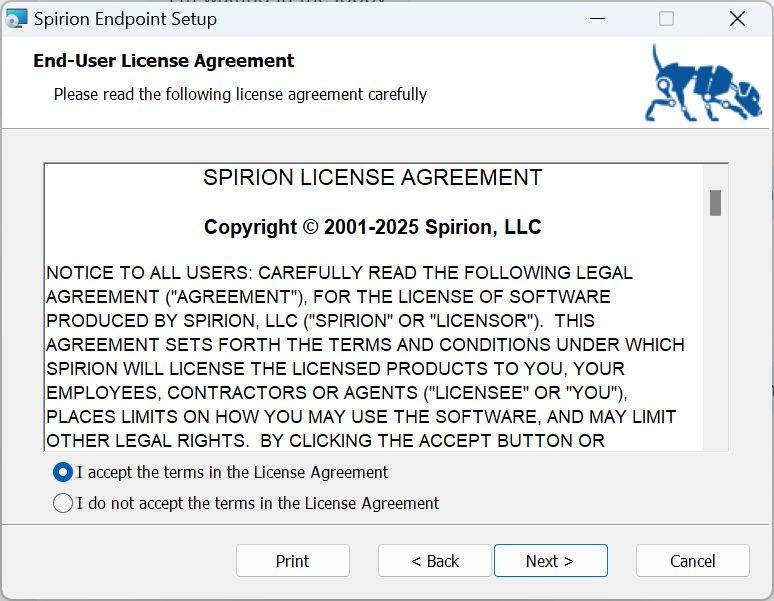The width and height of the screenshot is (774, 601).
Task: Click the license text scrollbar thumb
Action: (x=715, y=202)
